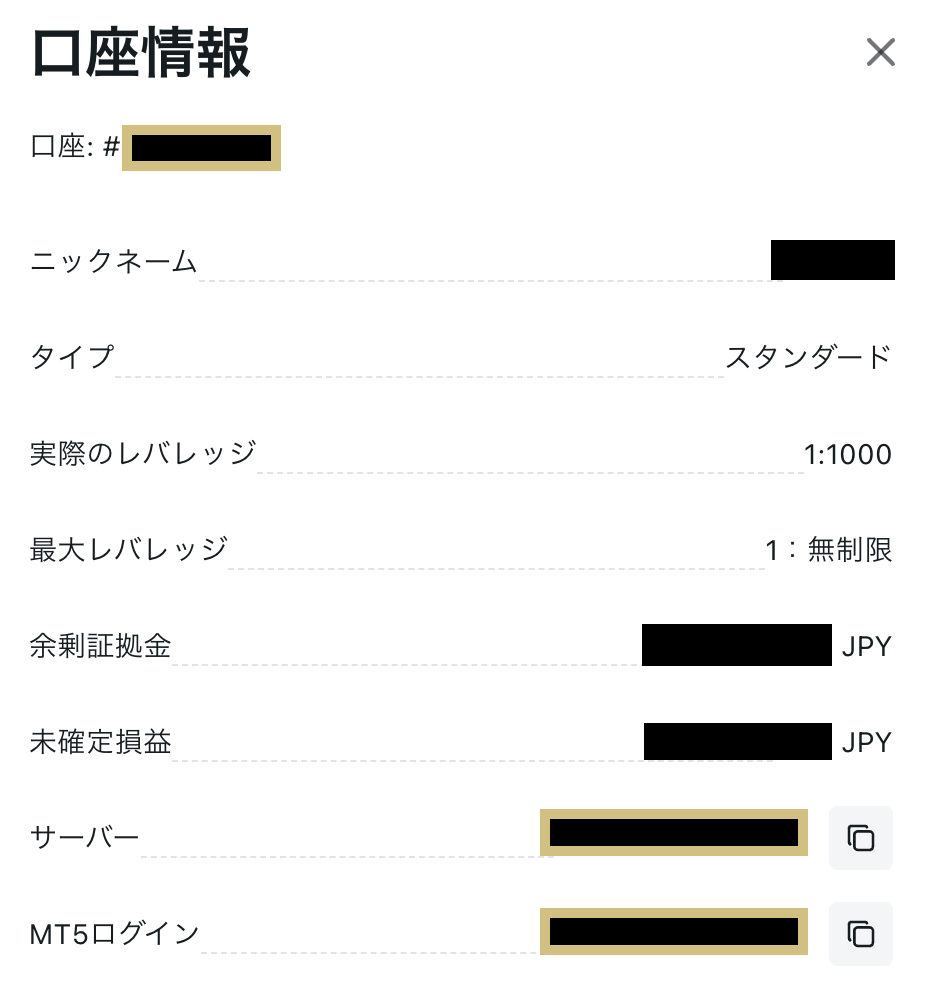Click the 実際のレバレッジ label

click(x=143, y=454)
